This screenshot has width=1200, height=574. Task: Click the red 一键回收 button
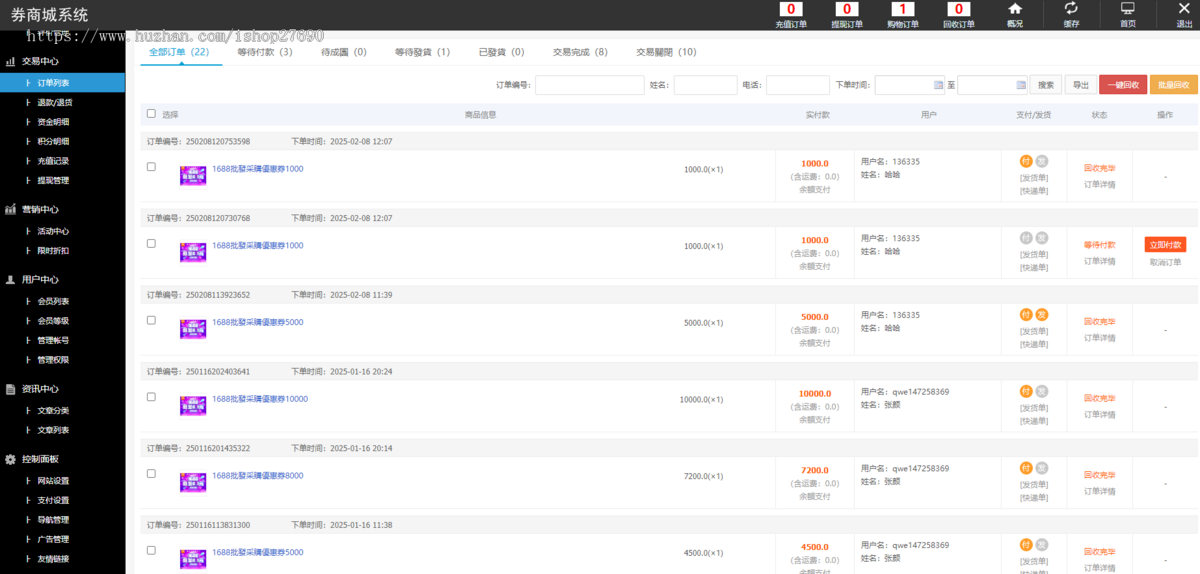(x=1123, y=85)
